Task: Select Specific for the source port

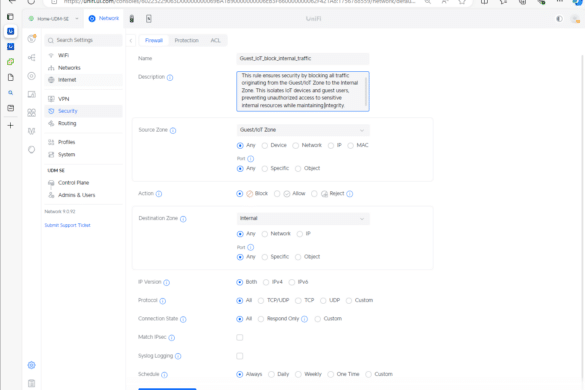Action: 265,169
